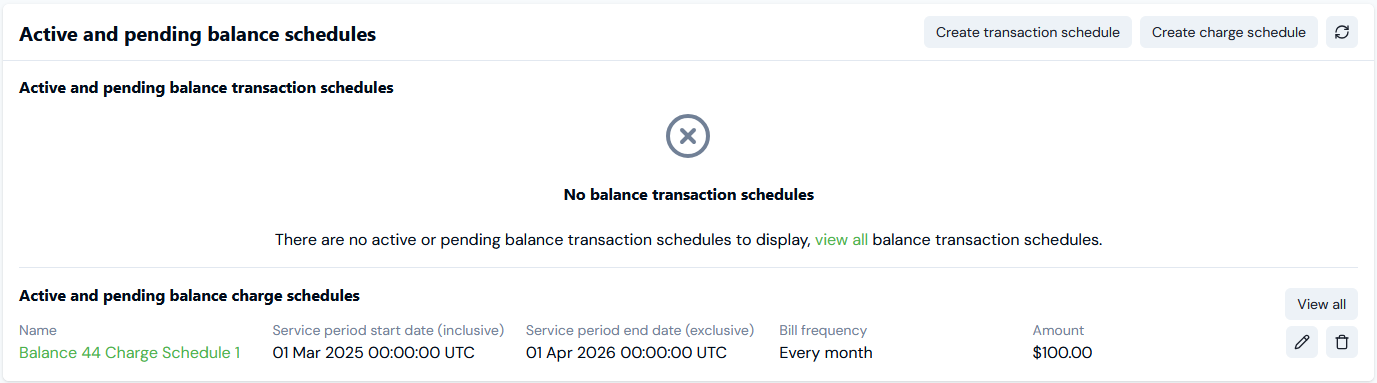Follow the green 'view all' transaction schedules link
1377x383 pixels.
click(841, 240)
